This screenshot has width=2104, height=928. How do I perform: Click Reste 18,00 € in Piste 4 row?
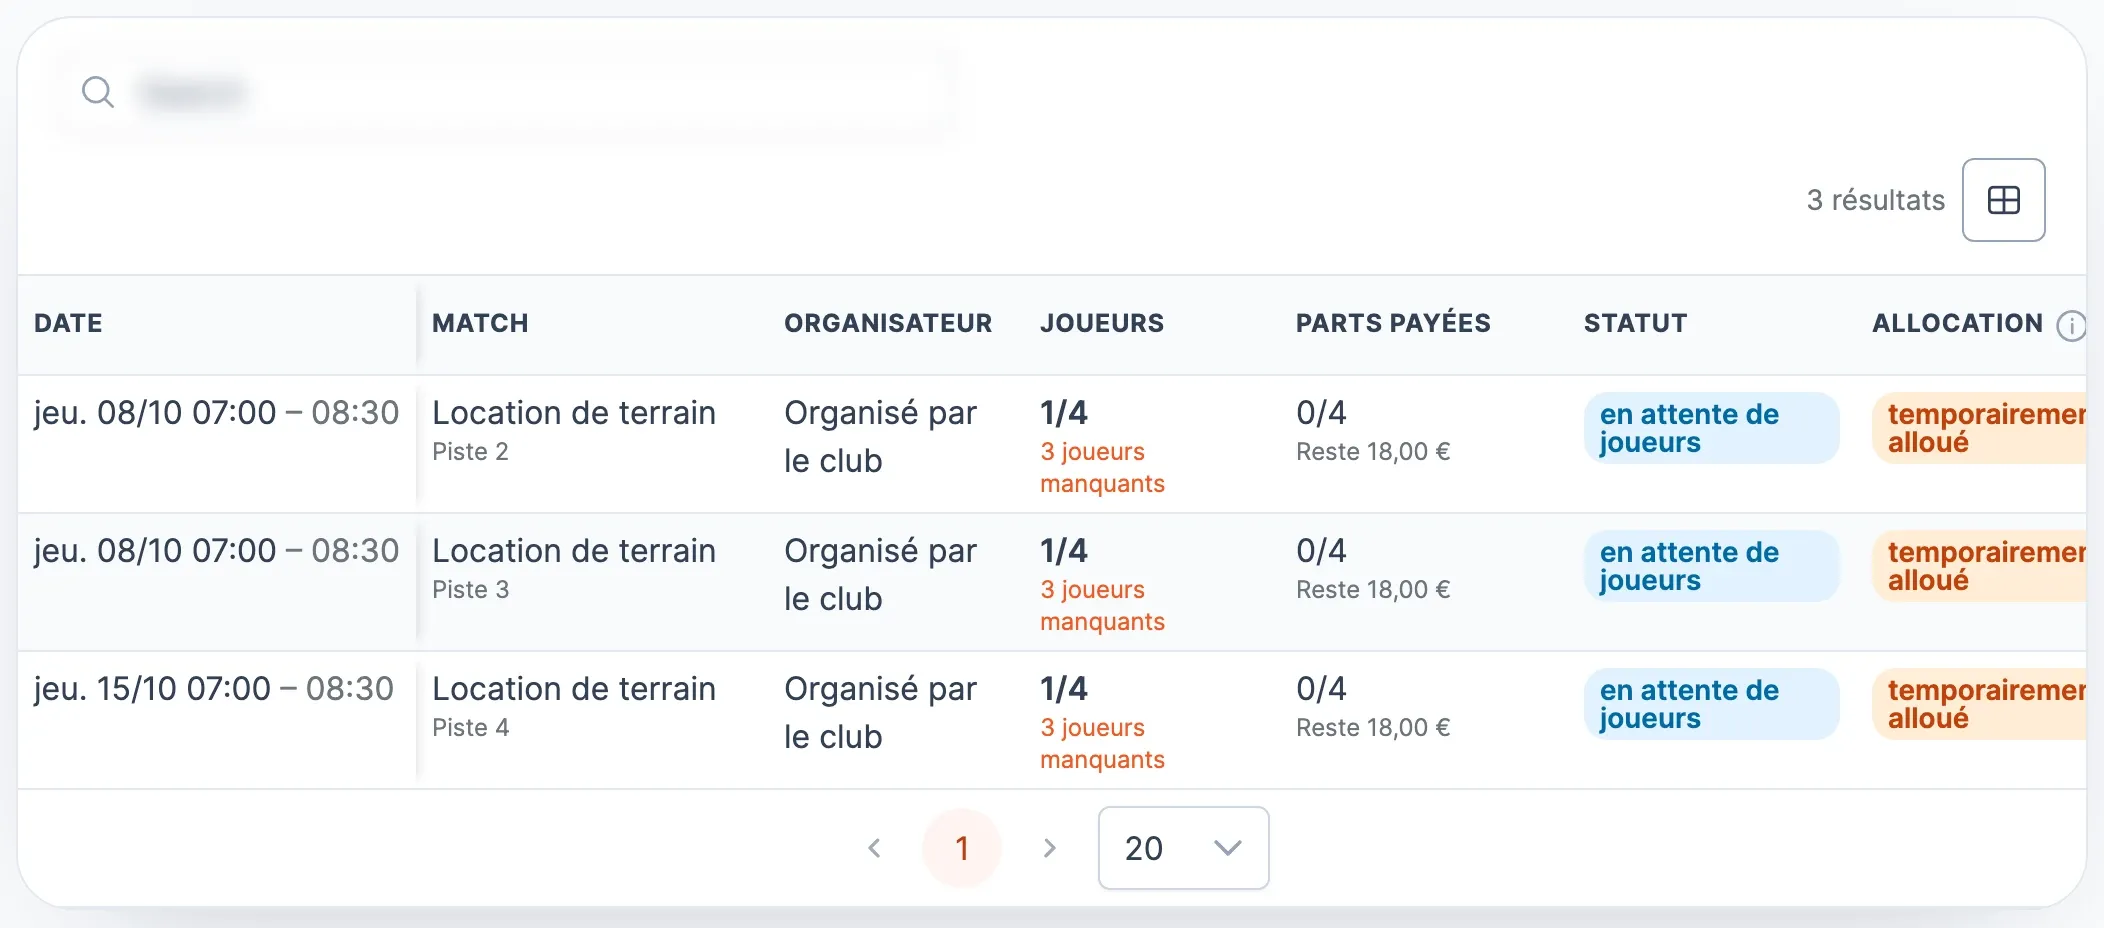[1373, 728]
